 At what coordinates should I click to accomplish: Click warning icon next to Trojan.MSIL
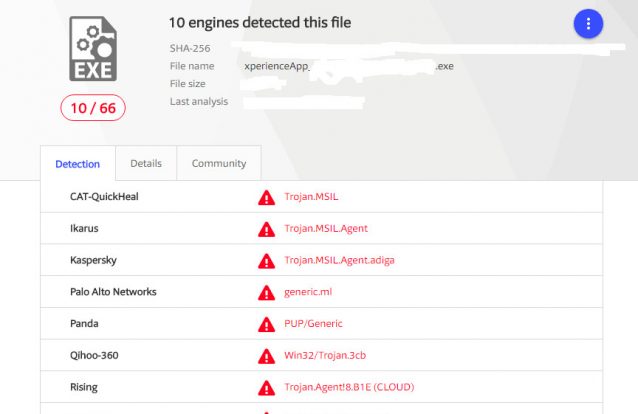pyautogui.click(x=266, y=197)
